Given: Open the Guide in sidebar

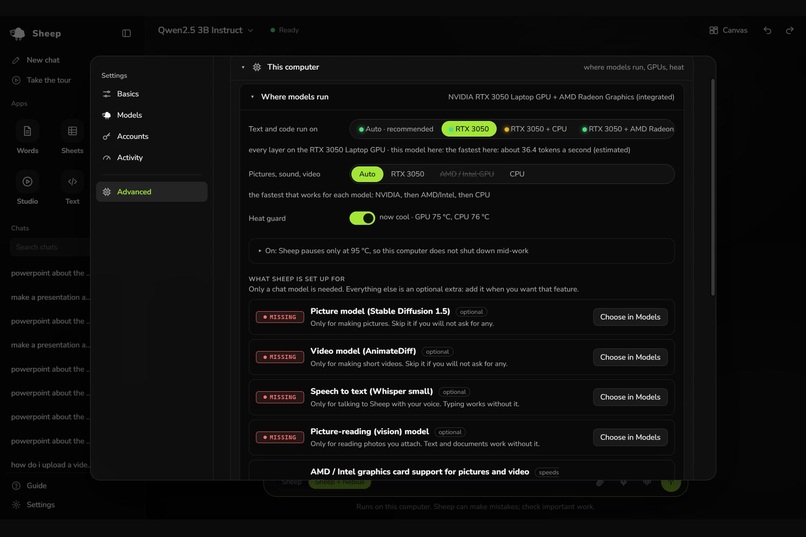Looking at the screenshot, I should (x=29, y=486).
